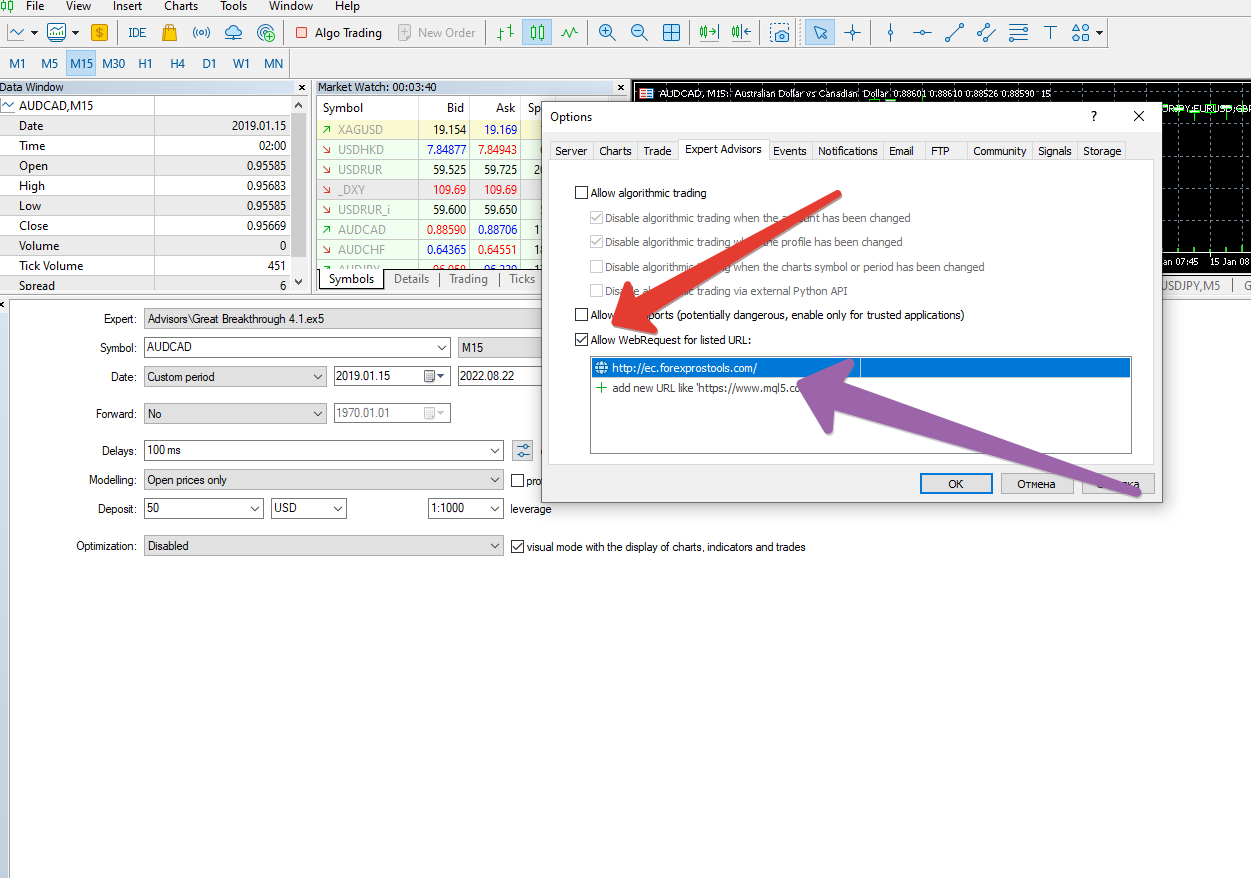Open the Deposit amount 50 dropdown
1251x878 pixels.
tap(256, 508)
